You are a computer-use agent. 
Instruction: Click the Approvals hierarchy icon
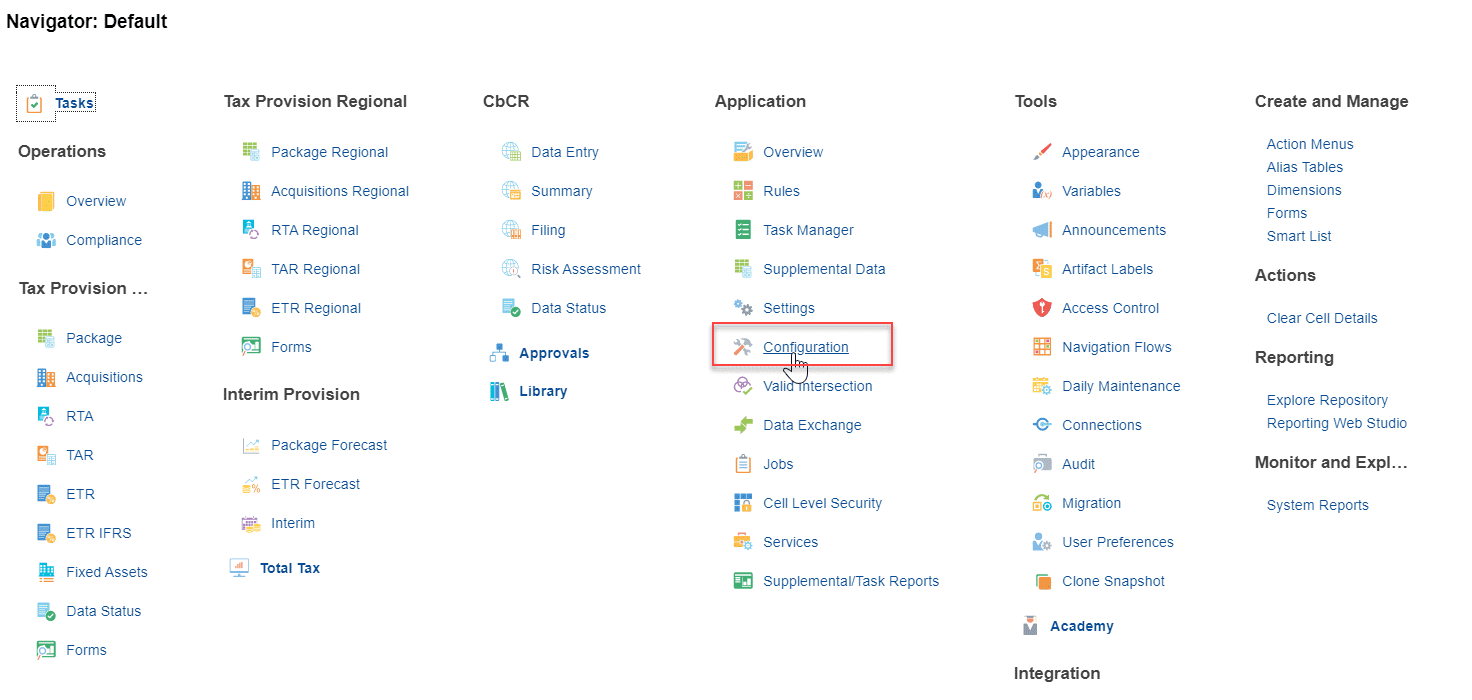(499, 353)
